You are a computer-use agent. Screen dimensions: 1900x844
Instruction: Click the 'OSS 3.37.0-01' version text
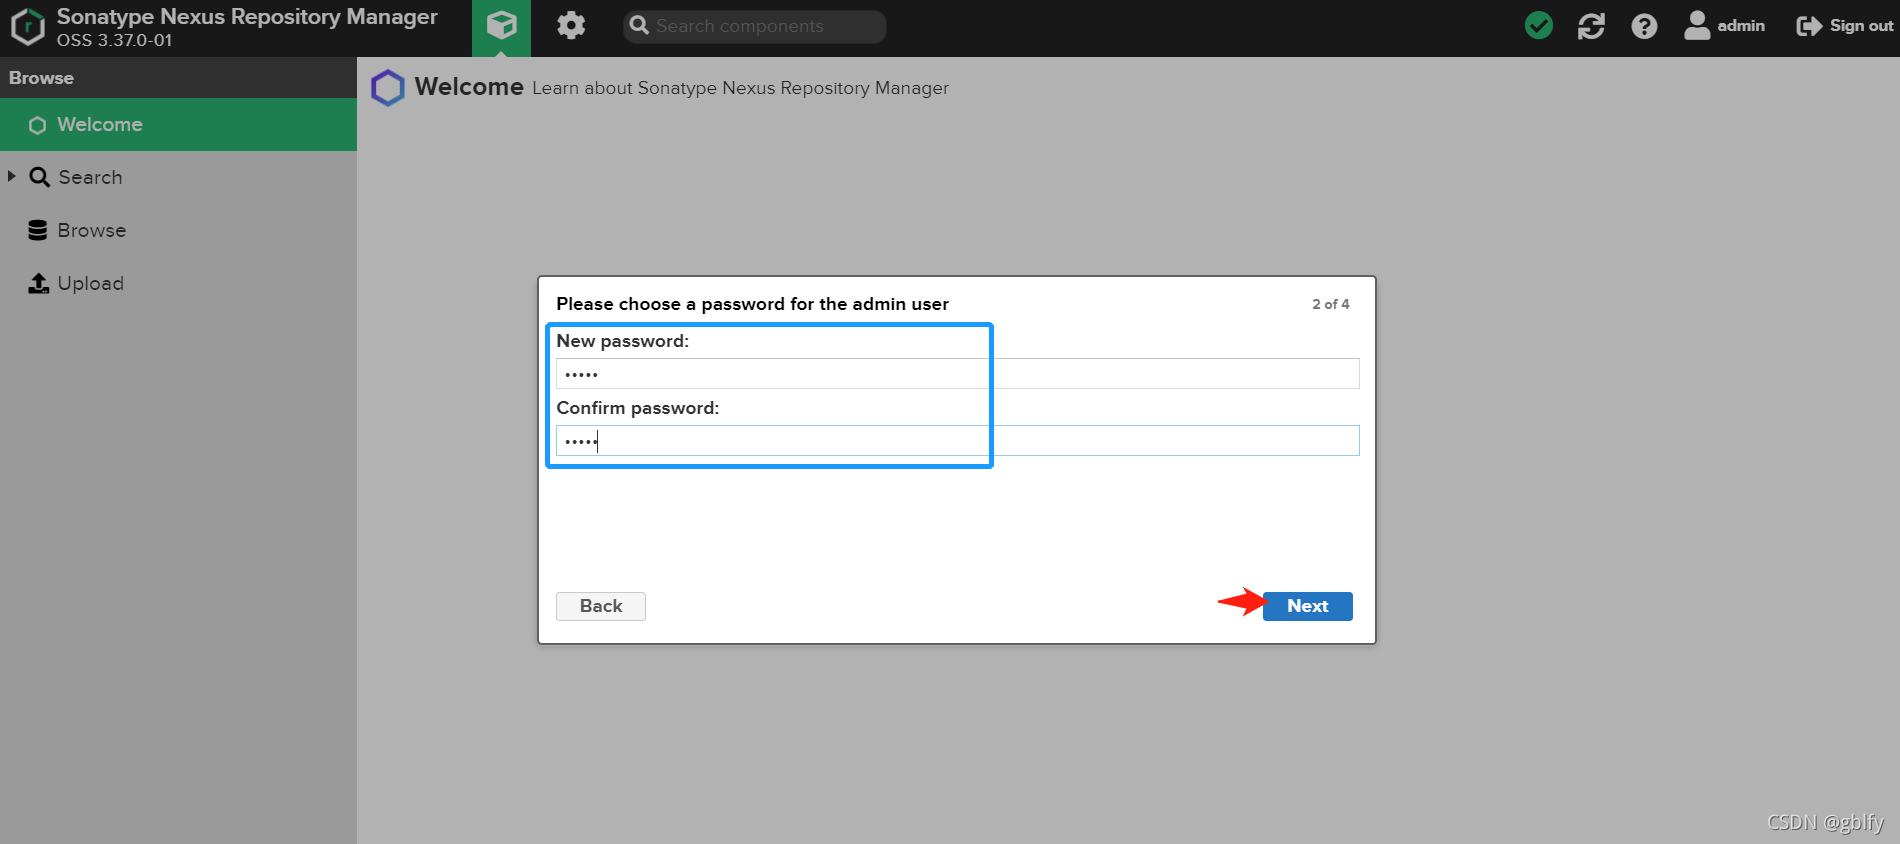point(114,41)
